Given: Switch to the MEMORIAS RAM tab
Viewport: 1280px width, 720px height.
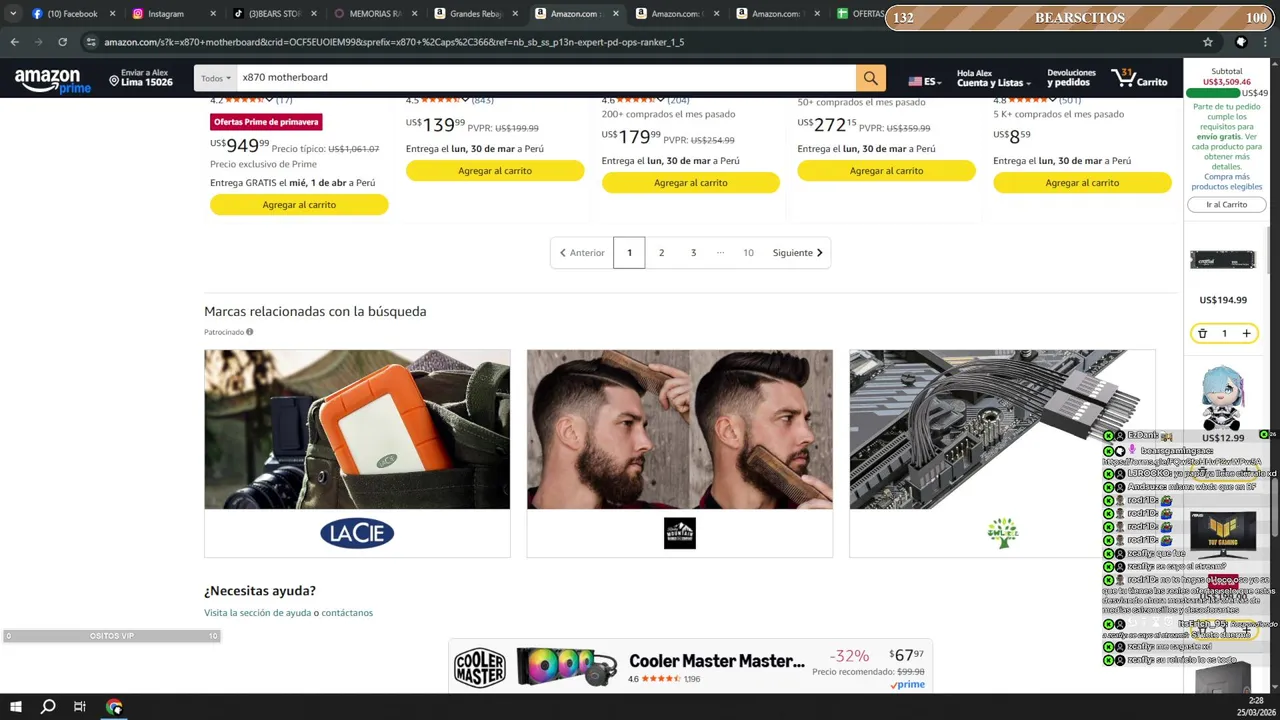Looking at the screenshot, I should tap(373, 14).
